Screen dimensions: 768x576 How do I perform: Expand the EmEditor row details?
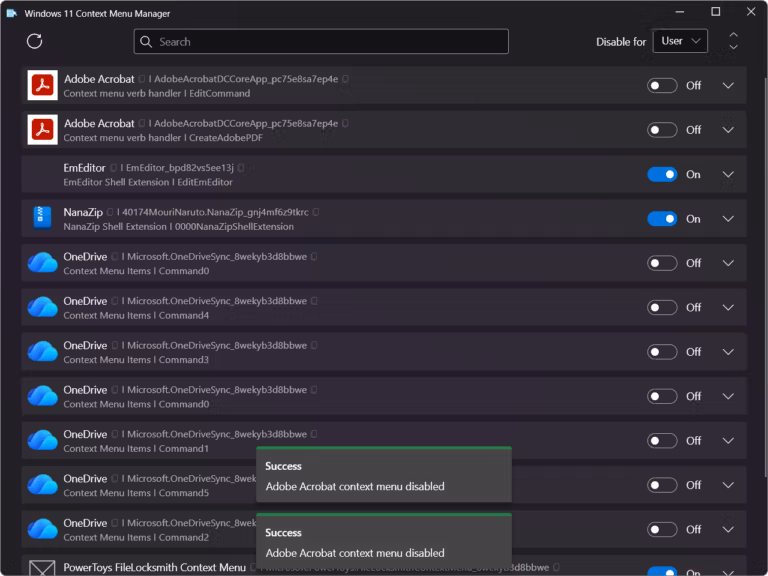pyautogui.click(x=728, y=174)
